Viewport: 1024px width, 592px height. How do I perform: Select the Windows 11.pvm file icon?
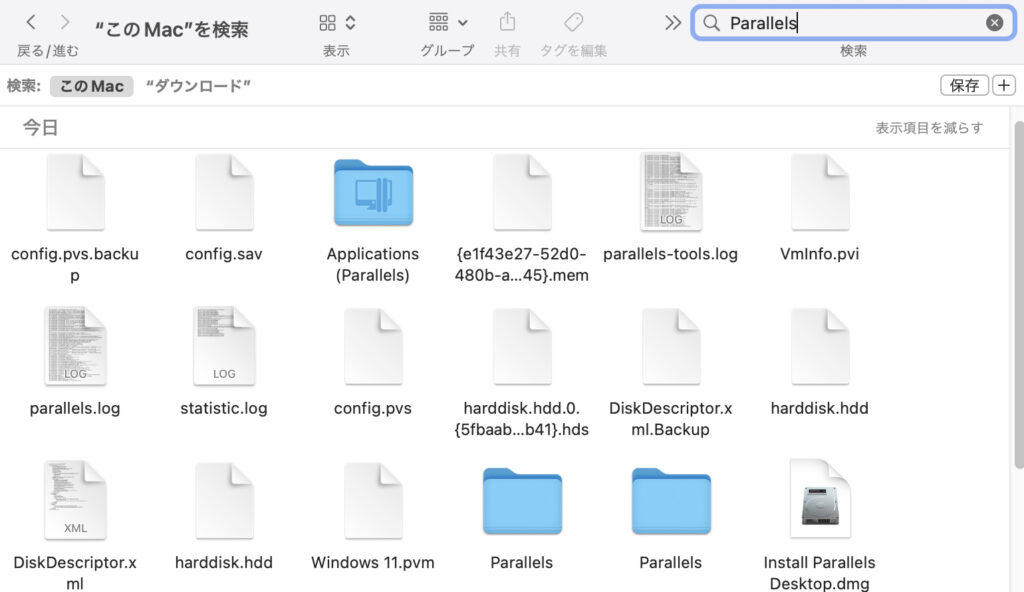(373, 501)
